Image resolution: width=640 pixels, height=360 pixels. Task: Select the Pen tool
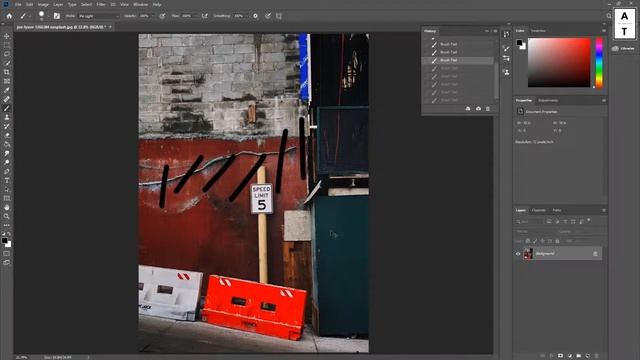[7, 171]
